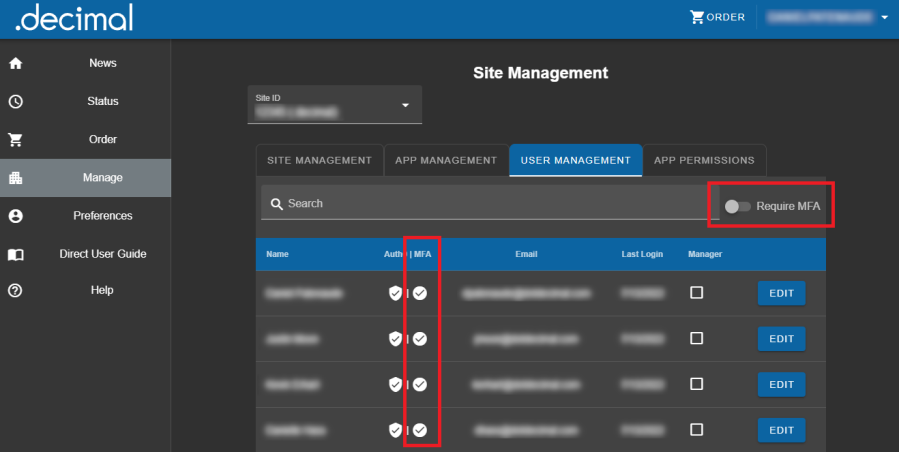Click the first row's MFA checkmark icon
This screenshot has height=452, width=899.
click(421, 293)
